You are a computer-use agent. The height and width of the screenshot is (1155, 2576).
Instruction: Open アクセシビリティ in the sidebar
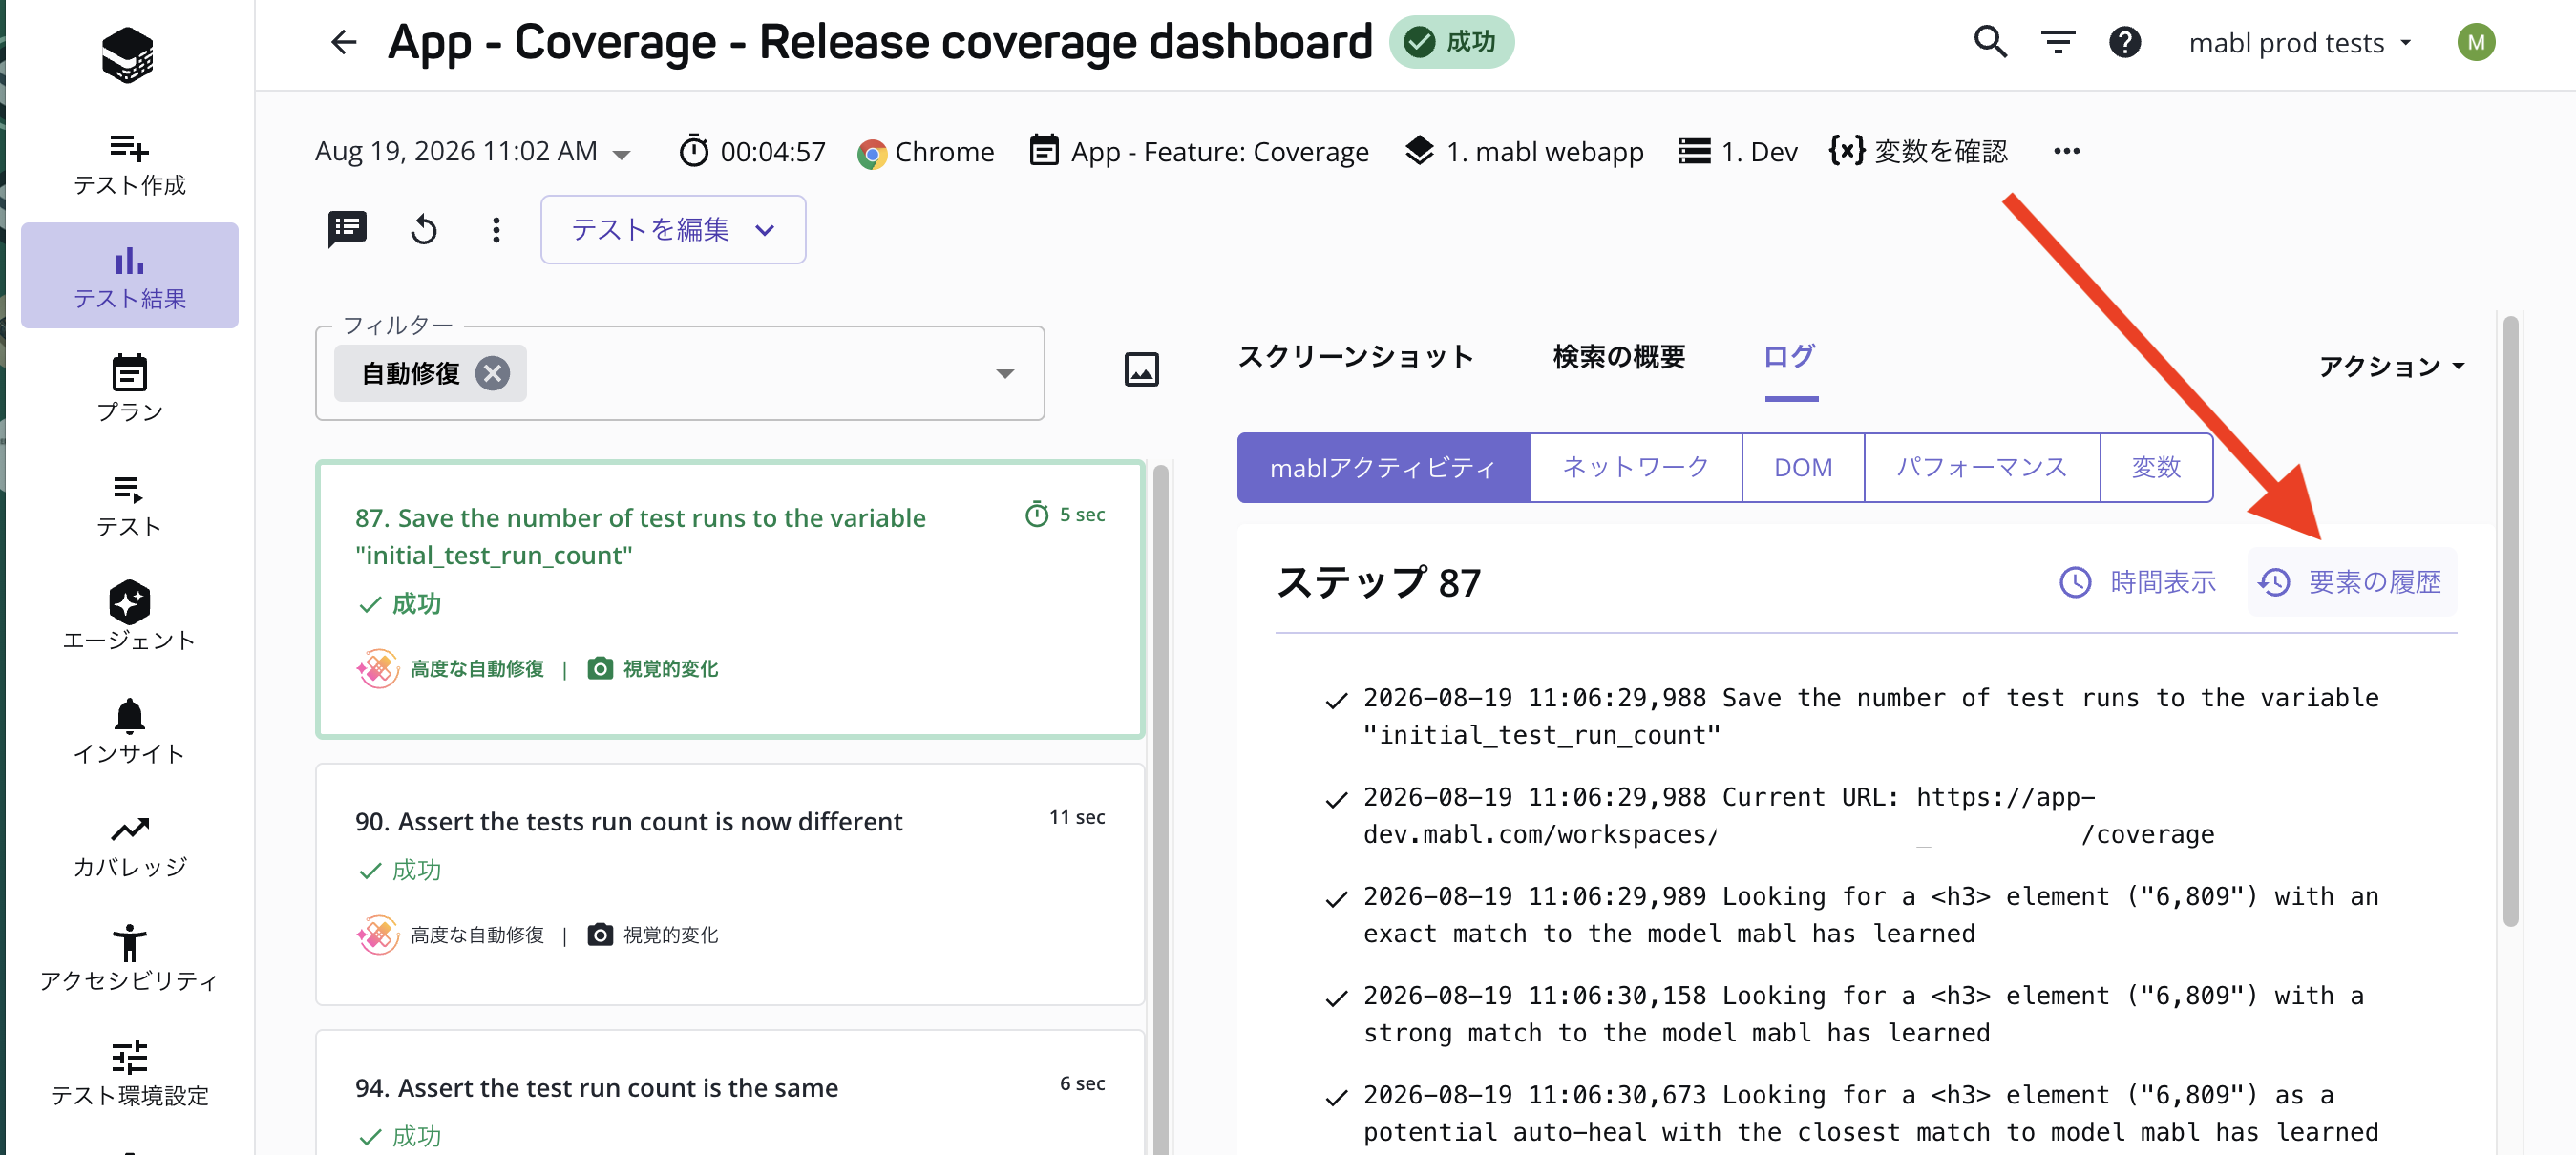click(x=129, y=959)
